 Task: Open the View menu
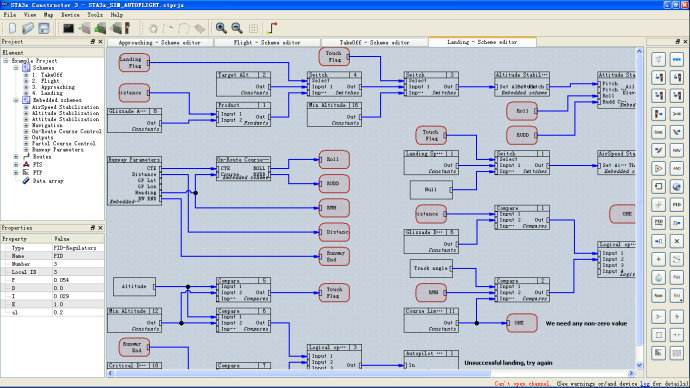(30, 15)
